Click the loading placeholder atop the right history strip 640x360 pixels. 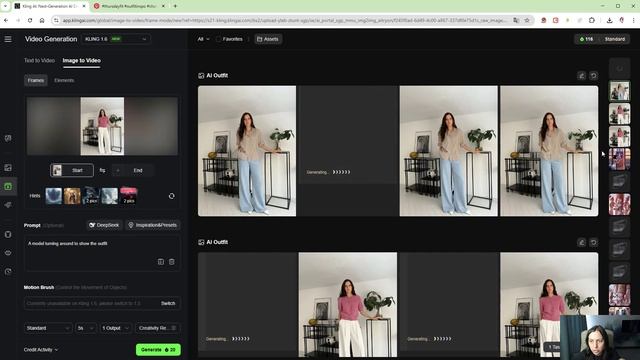(x=620, y=68)
